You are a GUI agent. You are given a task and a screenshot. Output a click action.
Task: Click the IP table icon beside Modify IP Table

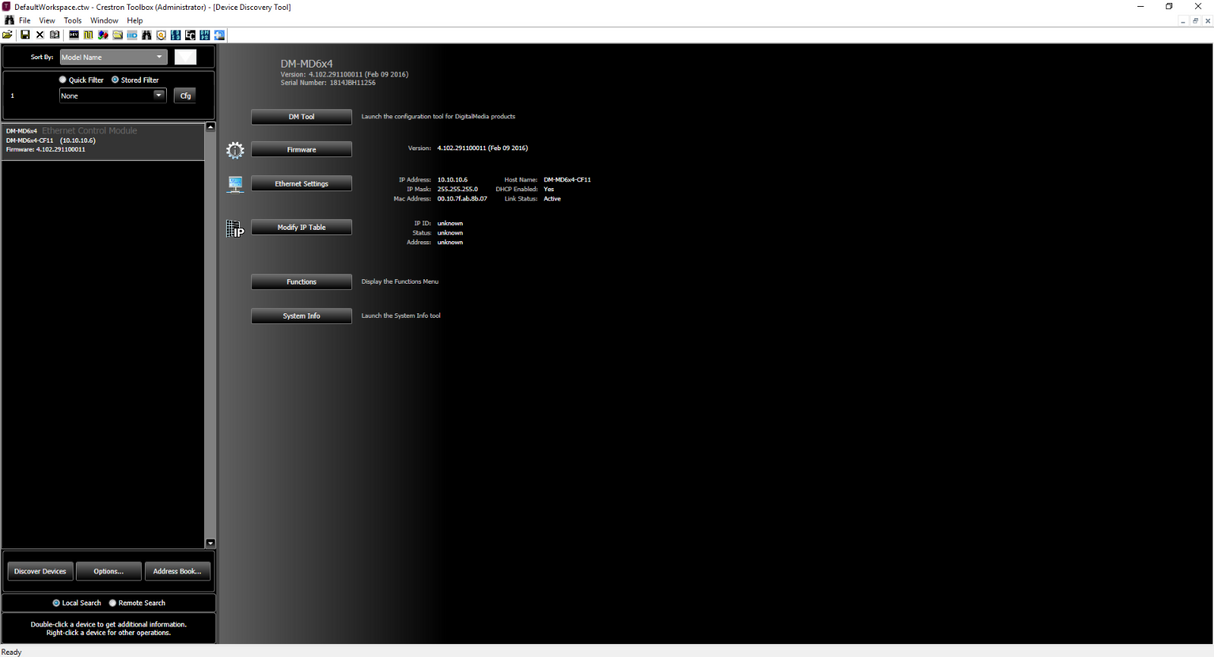pos(235,229)
